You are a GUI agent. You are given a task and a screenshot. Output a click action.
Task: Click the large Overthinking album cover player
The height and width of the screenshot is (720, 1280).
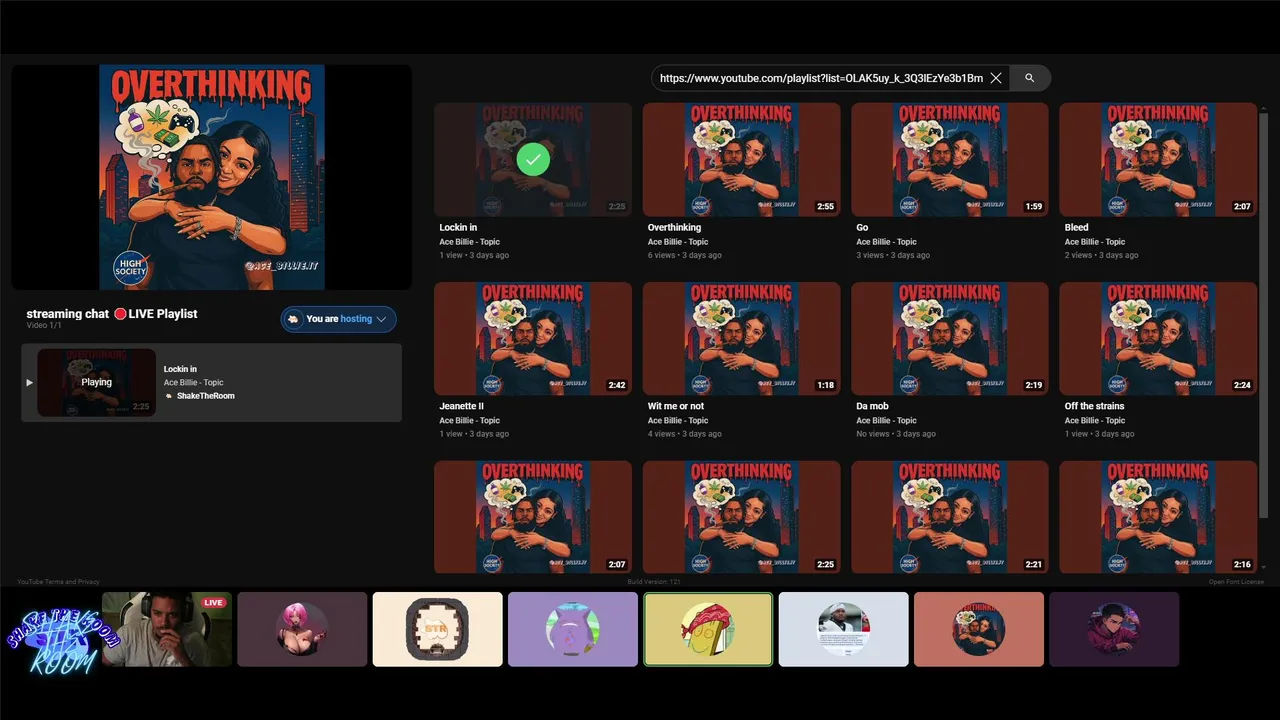coord(212,177)
